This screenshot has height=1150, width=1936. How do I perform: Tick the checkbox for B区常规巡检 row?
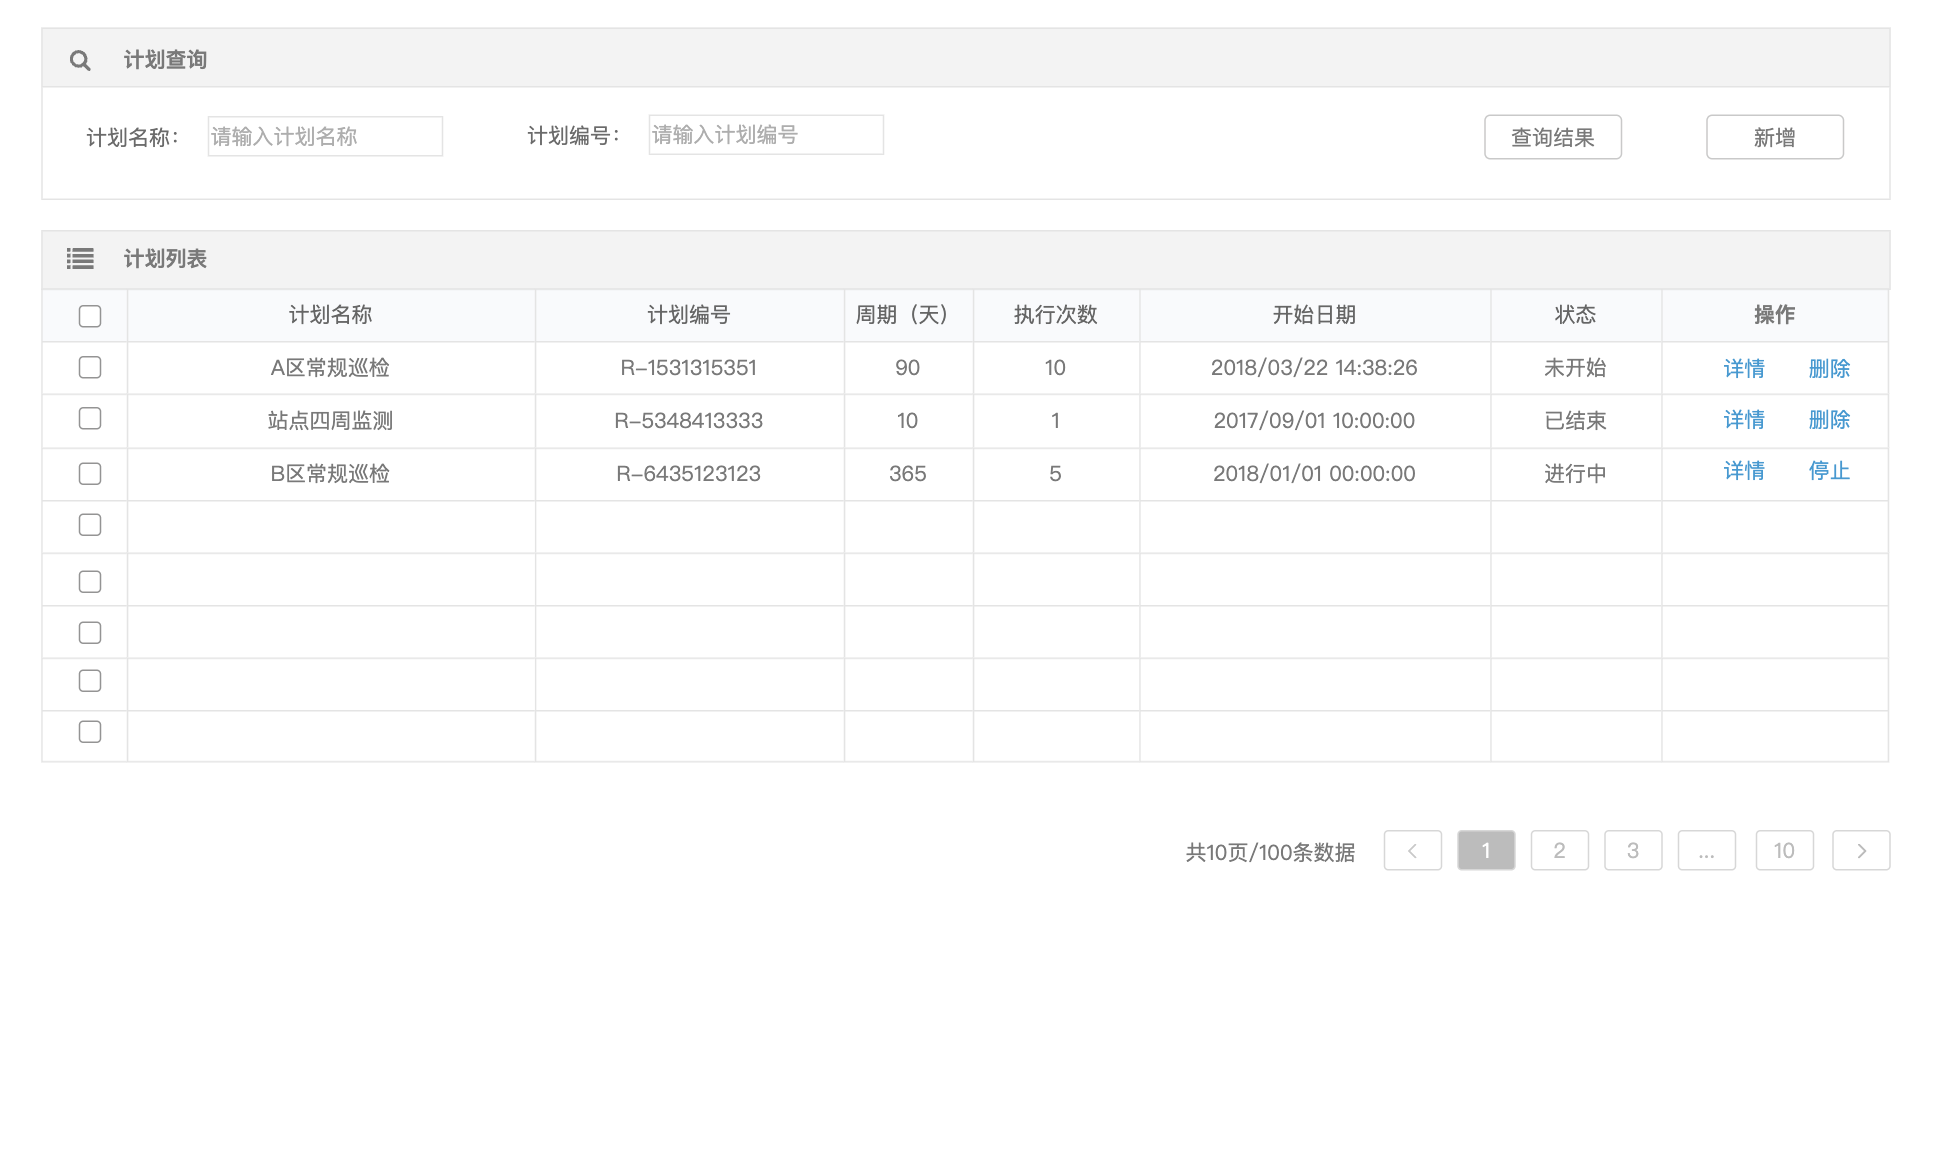[x=90, y=474]
